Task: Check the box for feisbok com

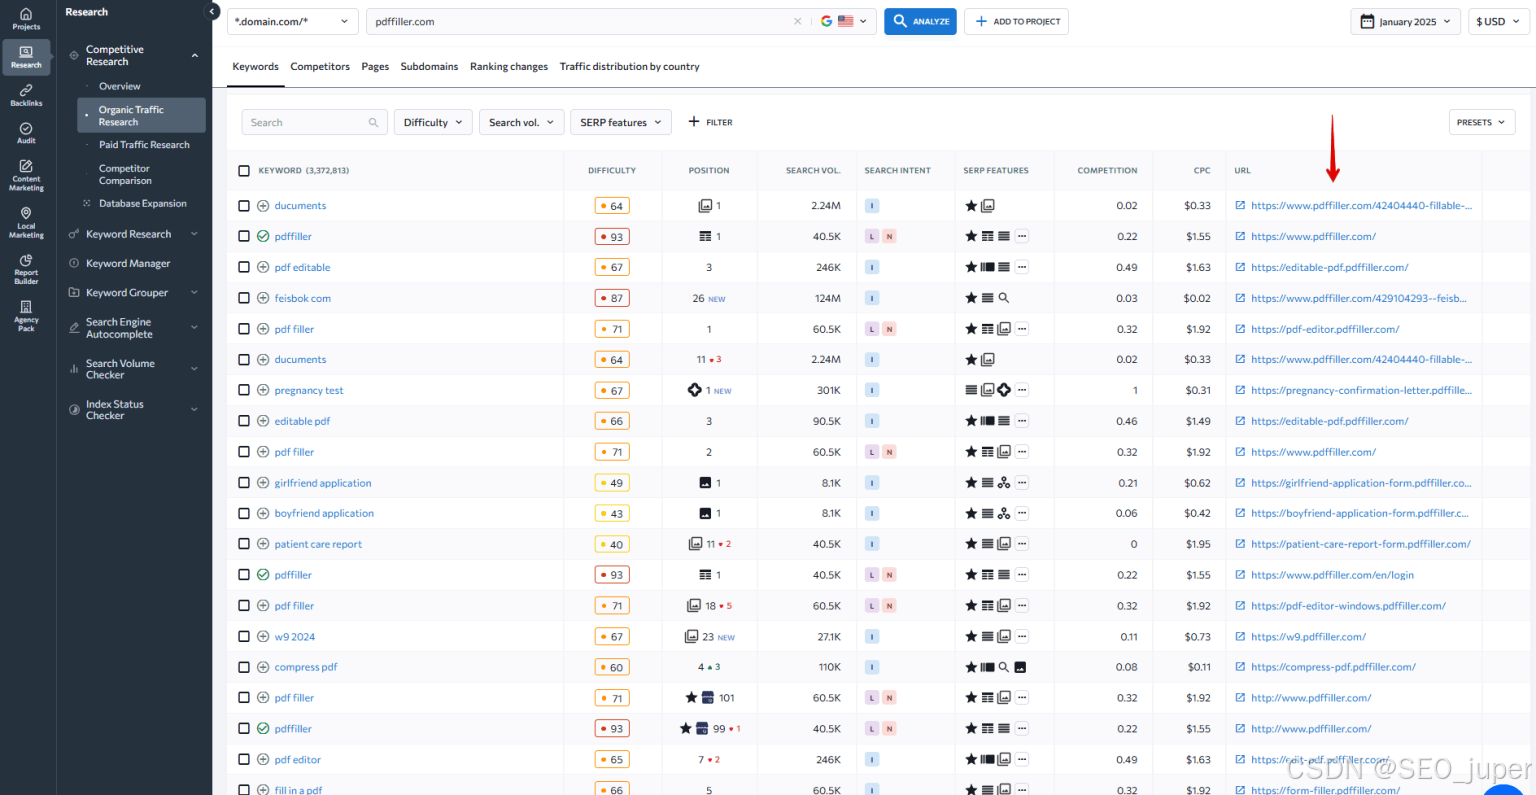Action: click(244, 298)
